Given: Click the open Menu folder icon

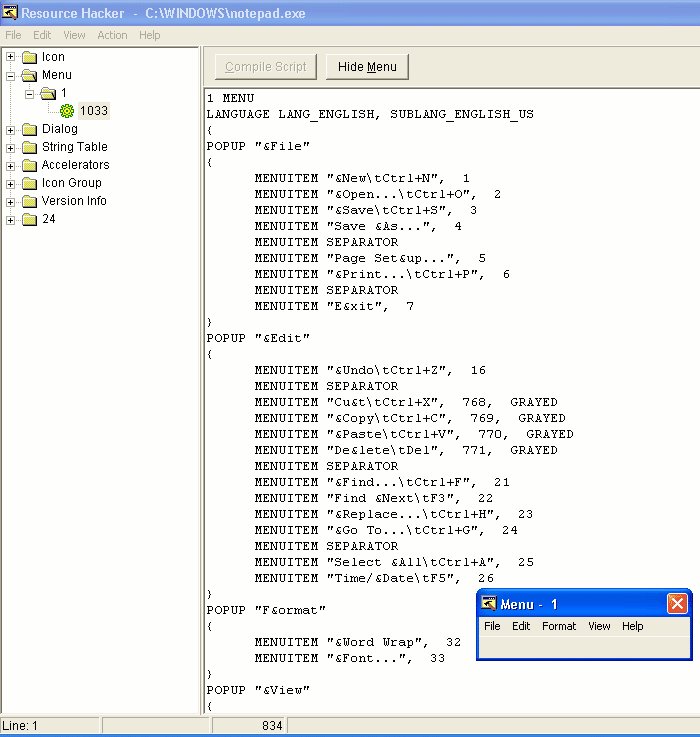Looking at the screenshot, I should (30, 75).
